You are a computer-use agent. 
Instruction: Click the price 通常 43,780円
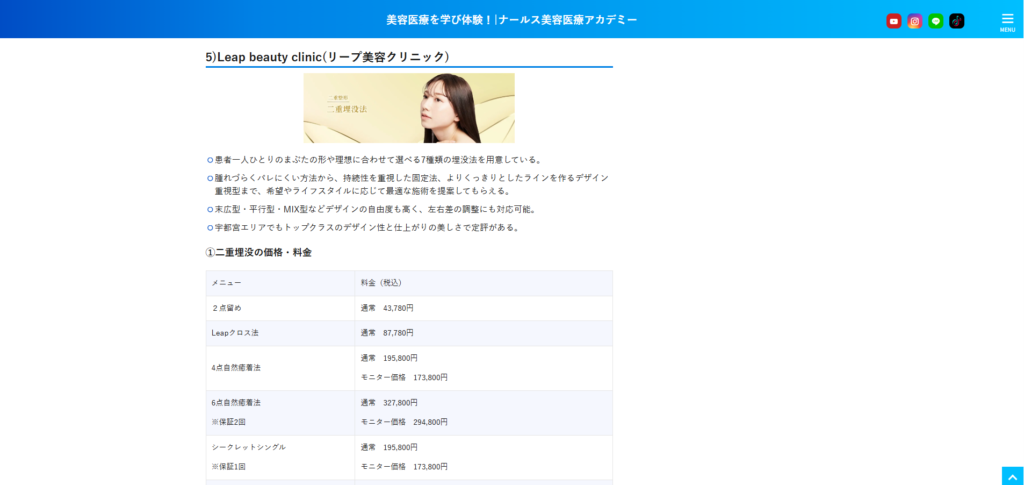pyautogui.click(x=387, y=308)
